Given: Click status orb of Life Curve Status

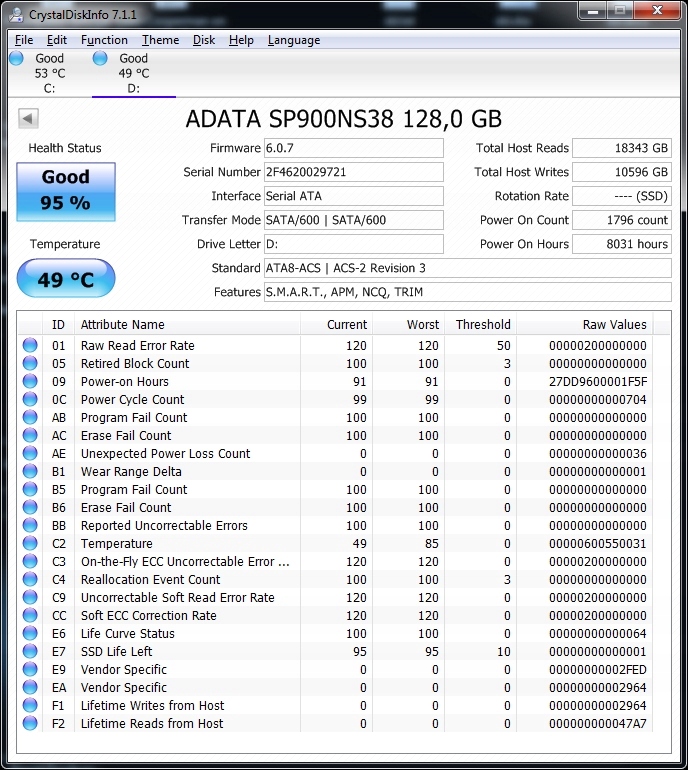Looking at the screenshot, I should pyautogui.click(x=30, y=633).
